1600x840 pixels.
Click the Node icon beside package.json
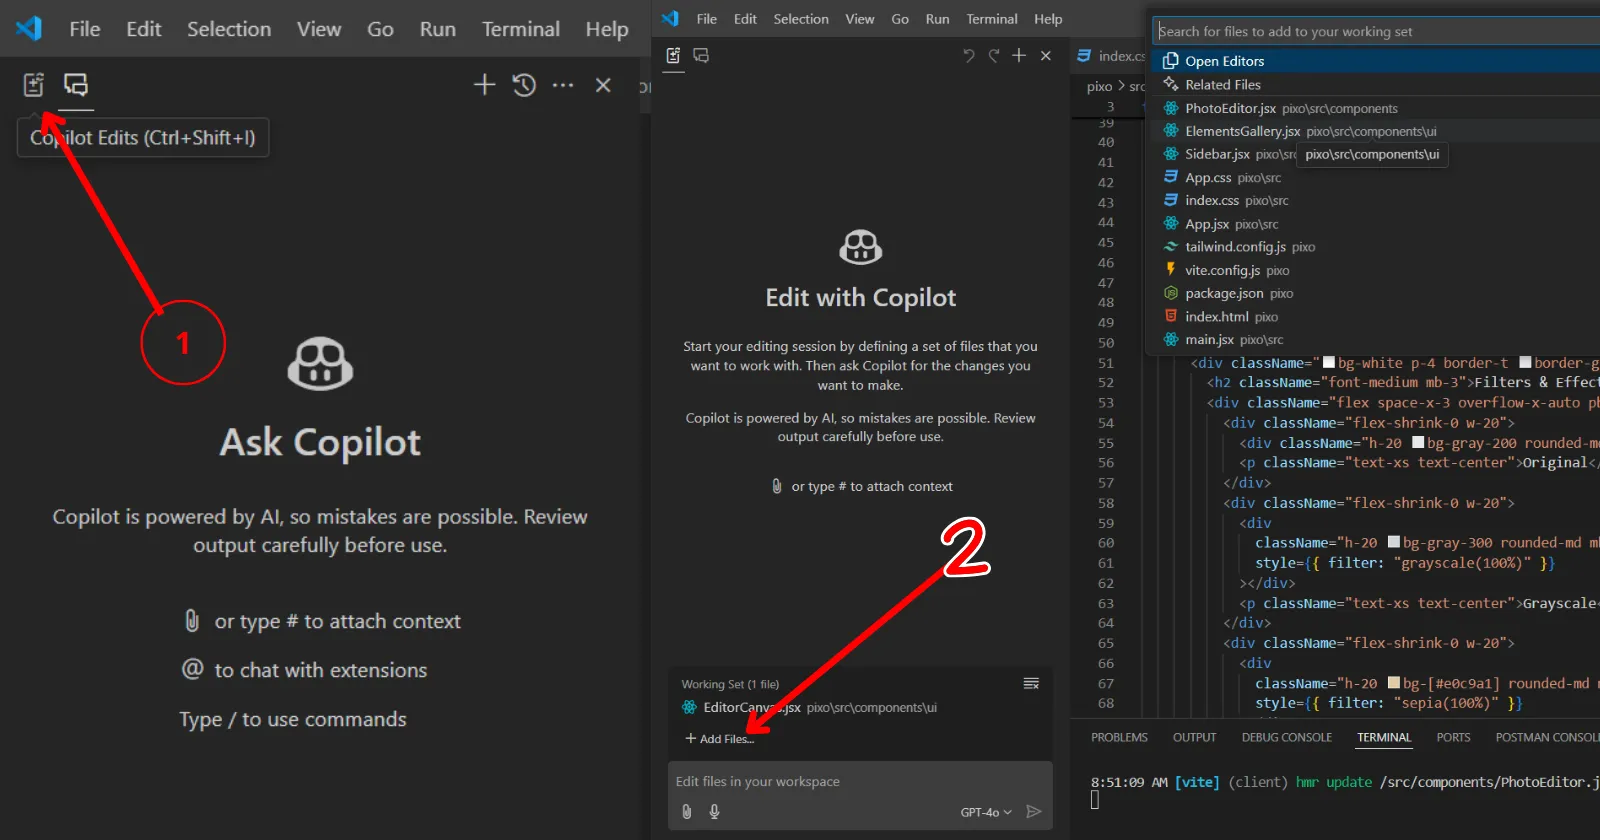[1170, 293]
